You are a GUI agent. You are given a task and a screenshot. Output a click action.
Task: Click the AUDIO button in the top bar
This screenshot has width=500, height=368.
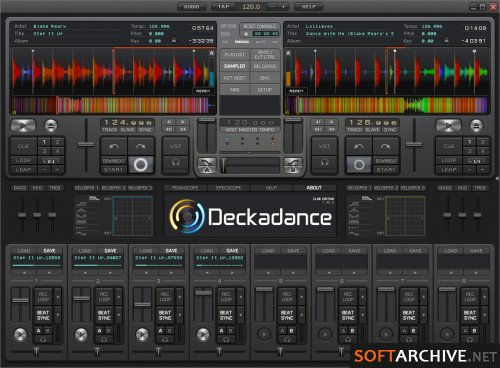(192, 6)
